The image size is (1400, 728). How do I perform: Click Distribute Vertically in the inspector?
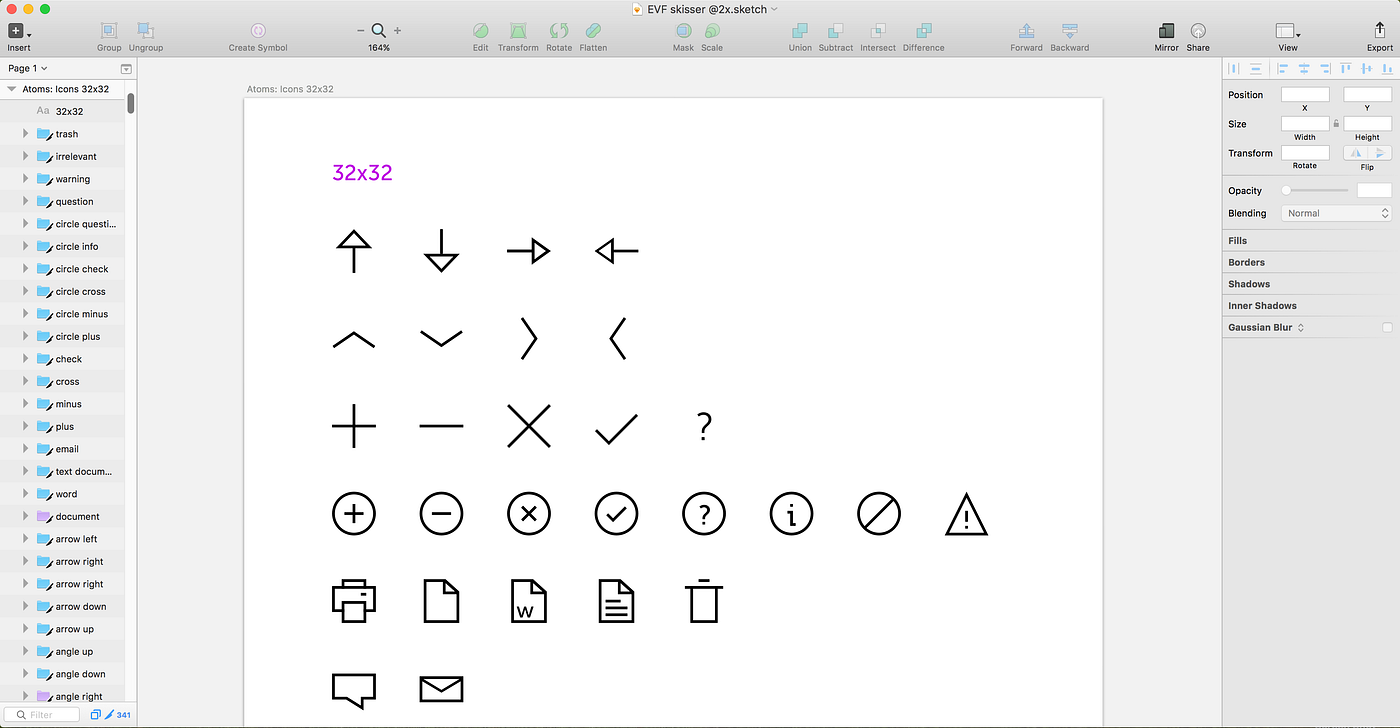pos(1255,69)
